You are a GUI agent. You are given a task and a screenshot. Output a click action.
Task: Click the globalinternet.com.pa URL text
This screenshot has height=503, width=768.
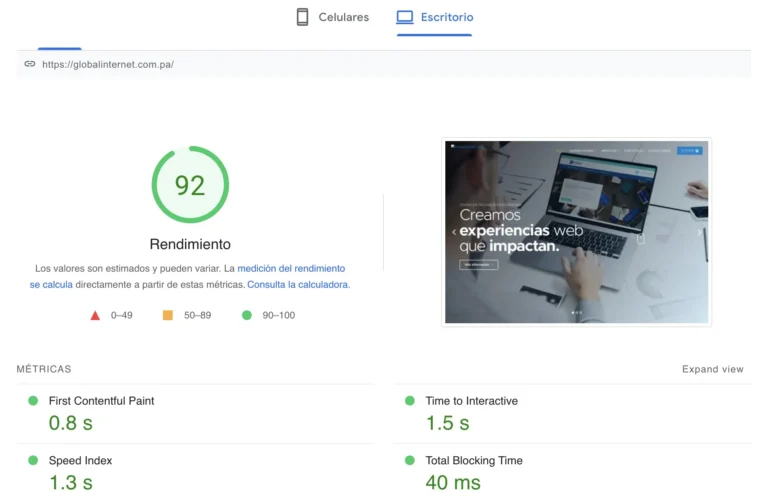(x=108, y=64)
